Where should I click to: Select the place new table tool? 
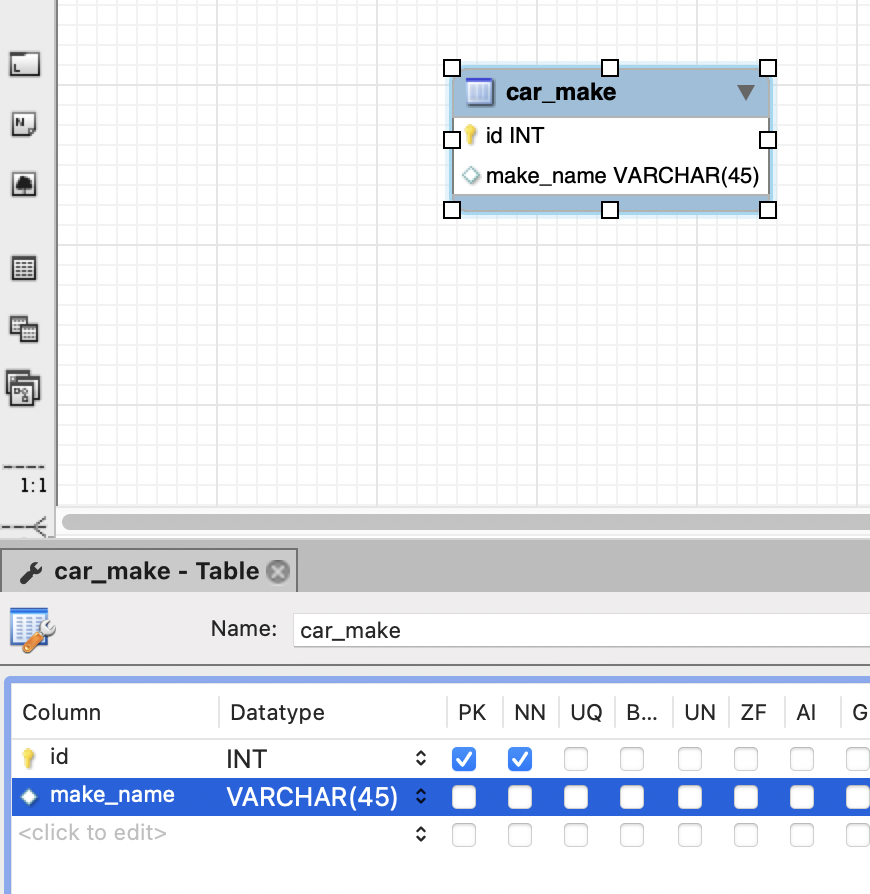24,268
